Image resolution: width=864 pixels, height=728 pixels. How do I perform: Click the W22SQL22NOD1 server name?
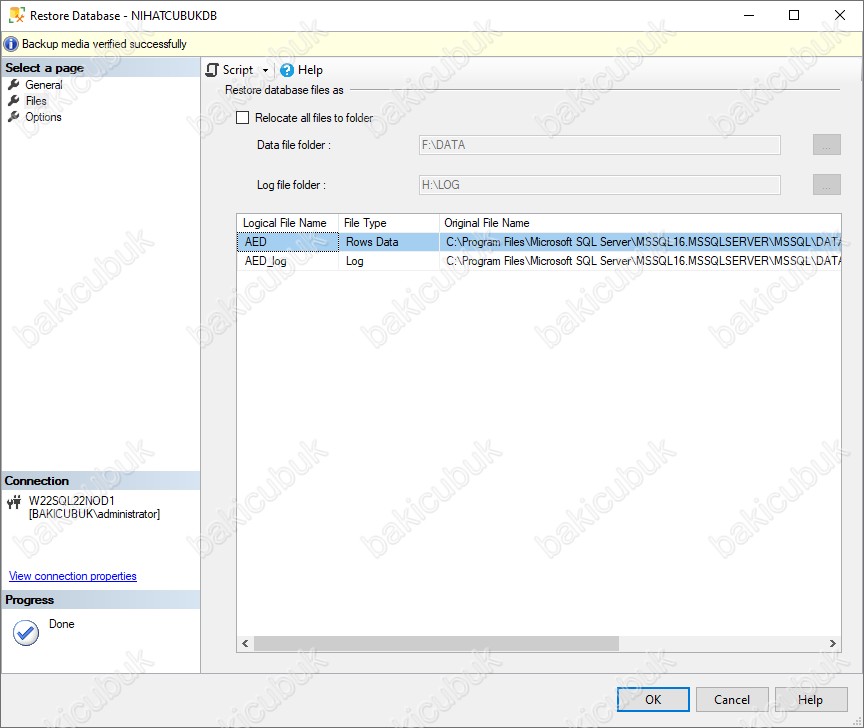pyautogui.click(x=72, y=501)
